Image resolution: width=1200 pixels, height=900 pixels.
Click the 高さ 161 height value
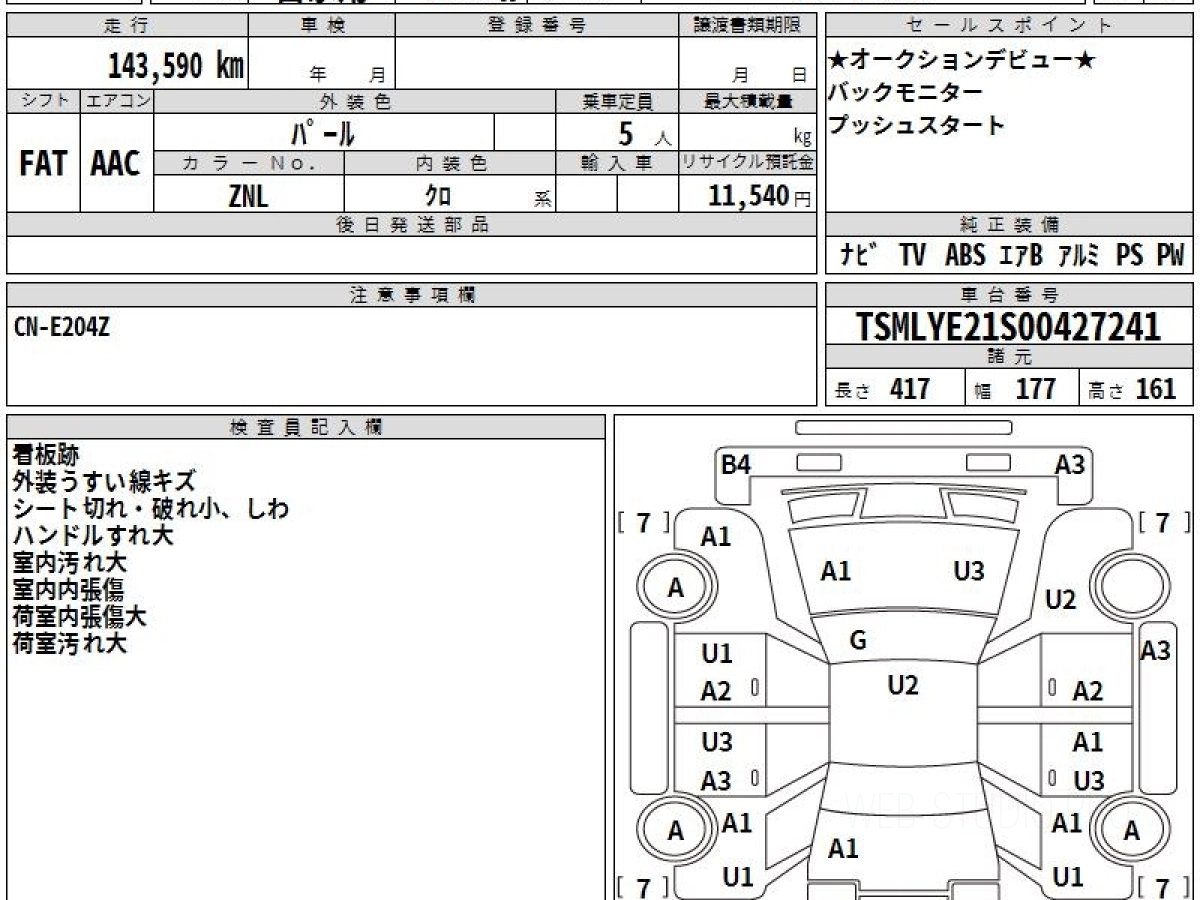(x=1132, y=389)
